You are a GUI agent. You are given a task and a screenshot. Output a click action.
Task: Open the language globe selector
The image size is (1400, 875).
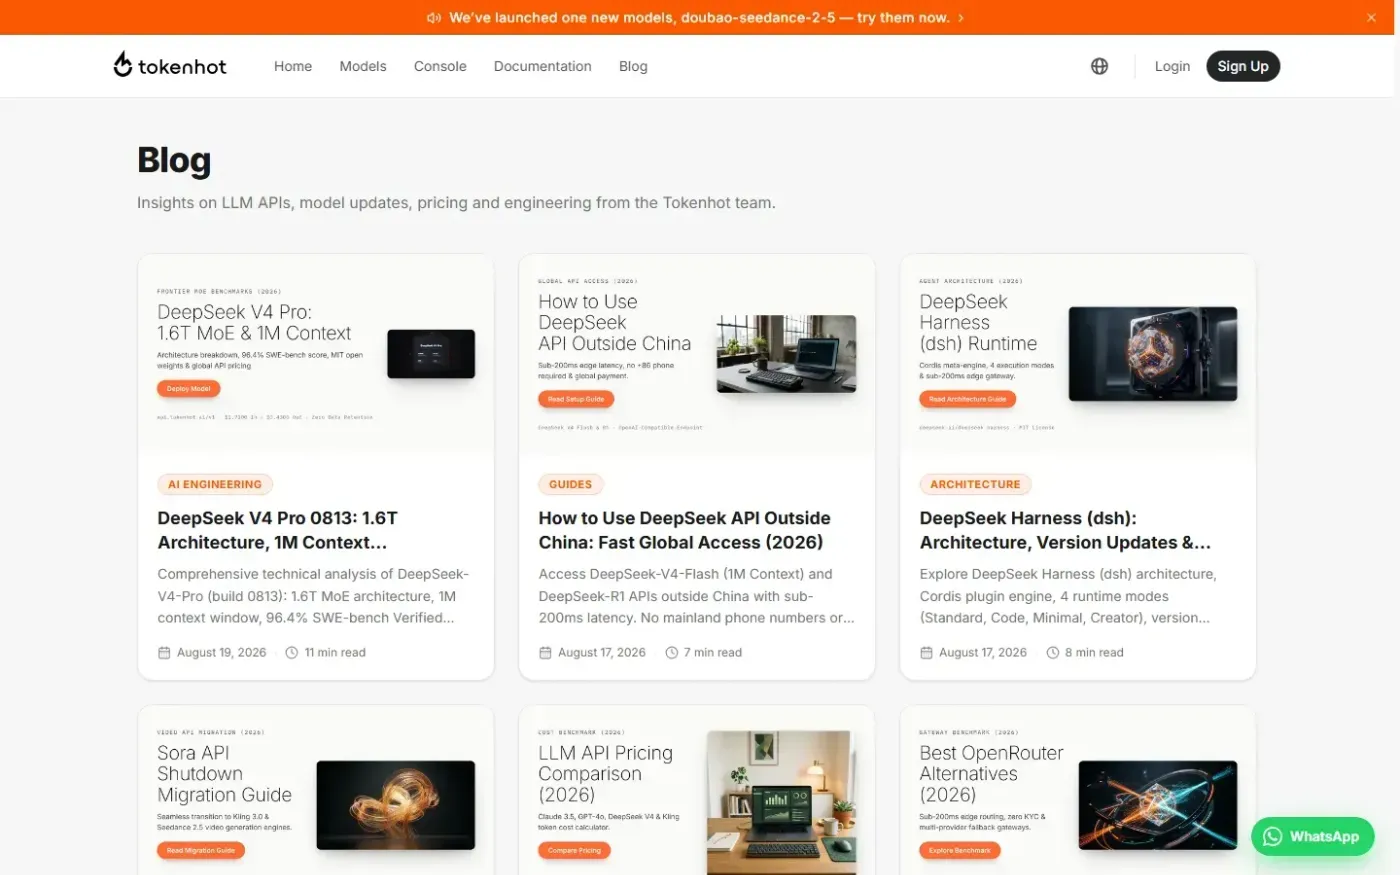[1099, 66]
